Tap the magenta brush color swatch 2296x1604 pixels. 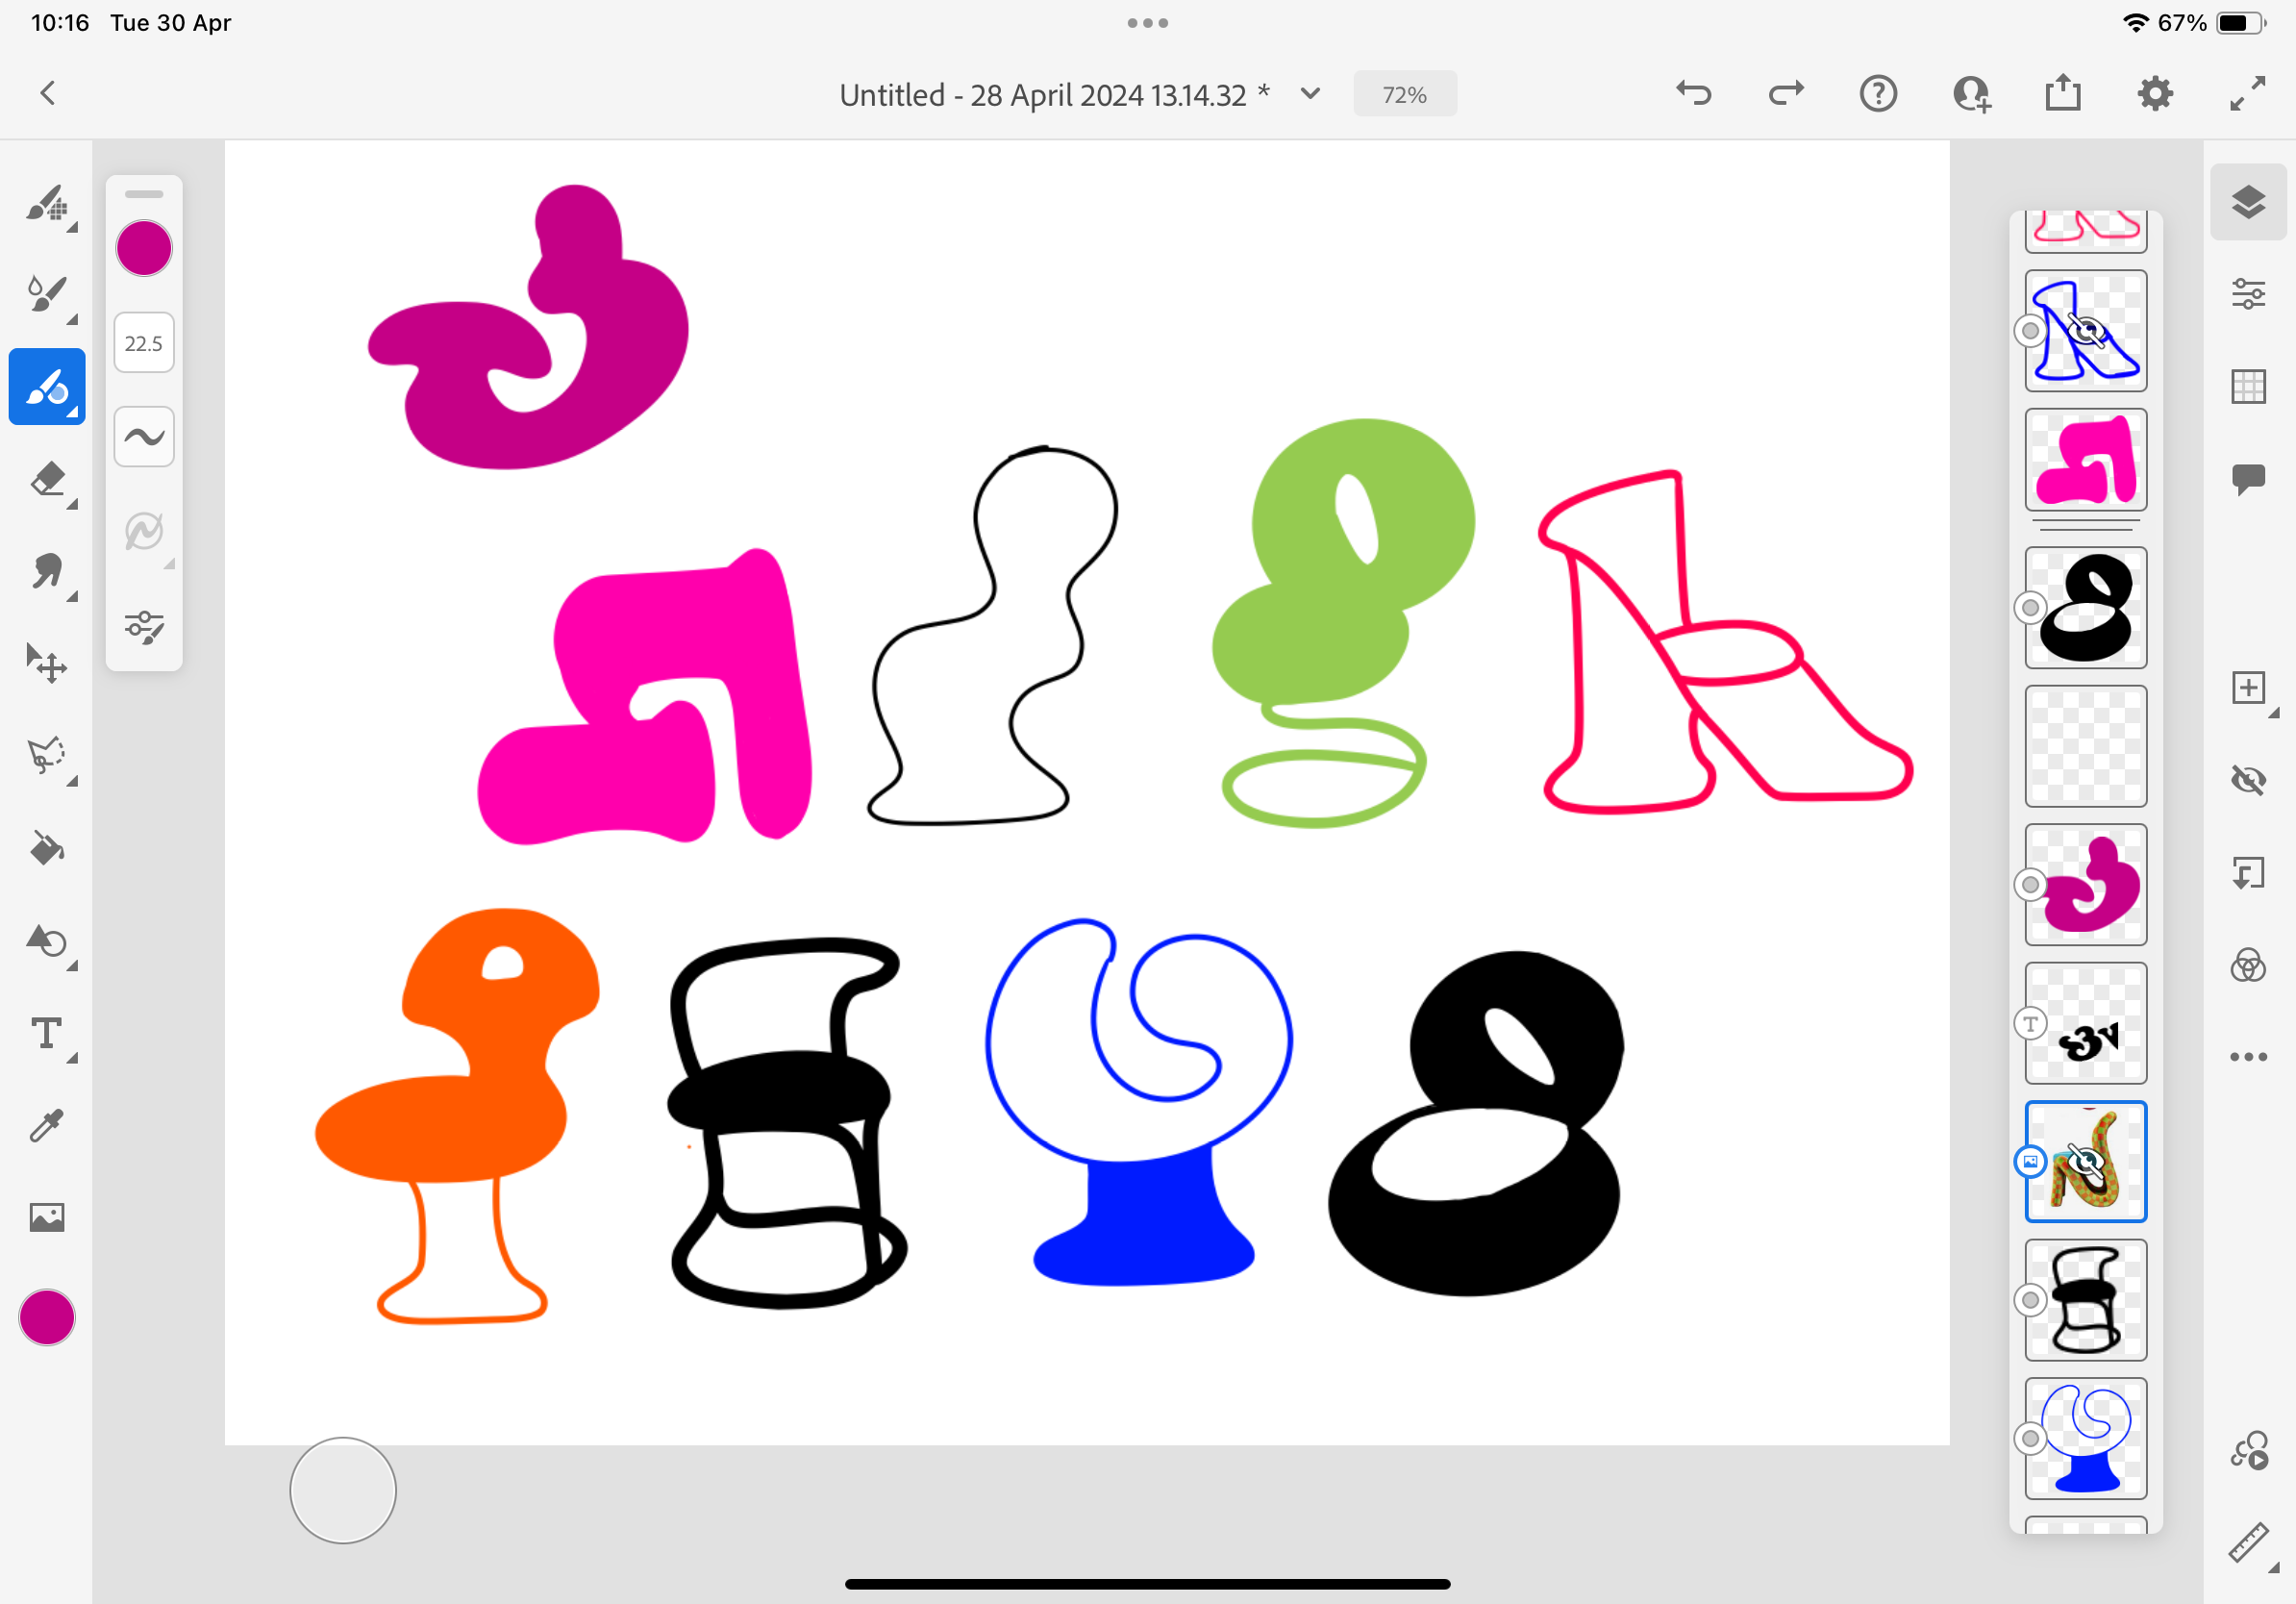pyautogui.click(x=144, y=248)
